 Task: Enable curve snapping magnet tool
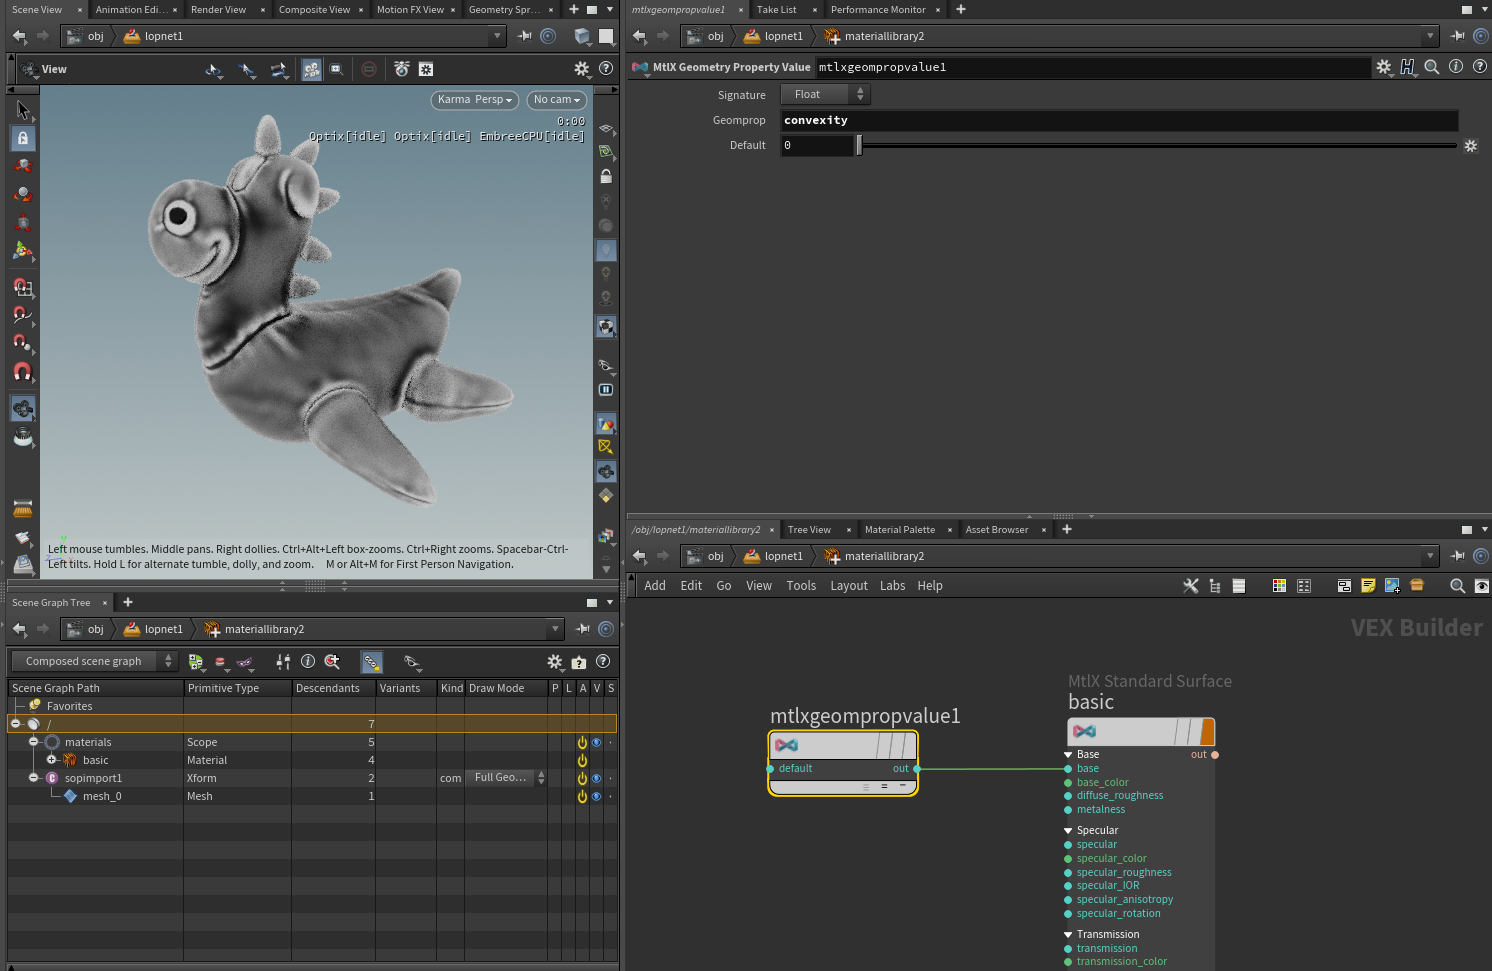23,316
